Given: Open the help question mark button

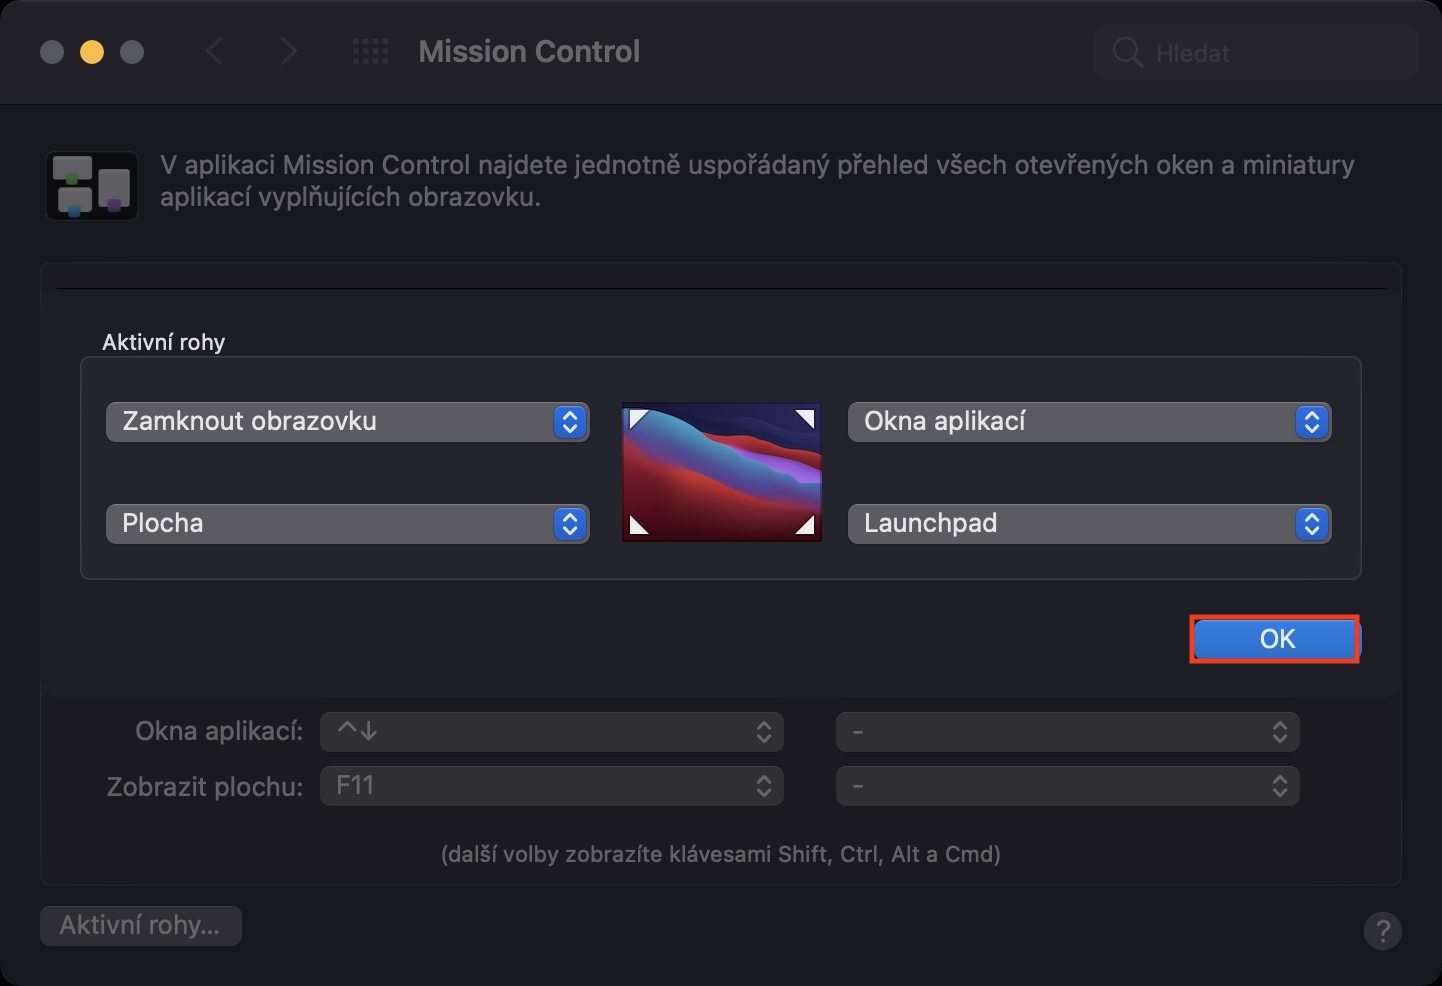Looking at the screenshot, I should 1382,931.
